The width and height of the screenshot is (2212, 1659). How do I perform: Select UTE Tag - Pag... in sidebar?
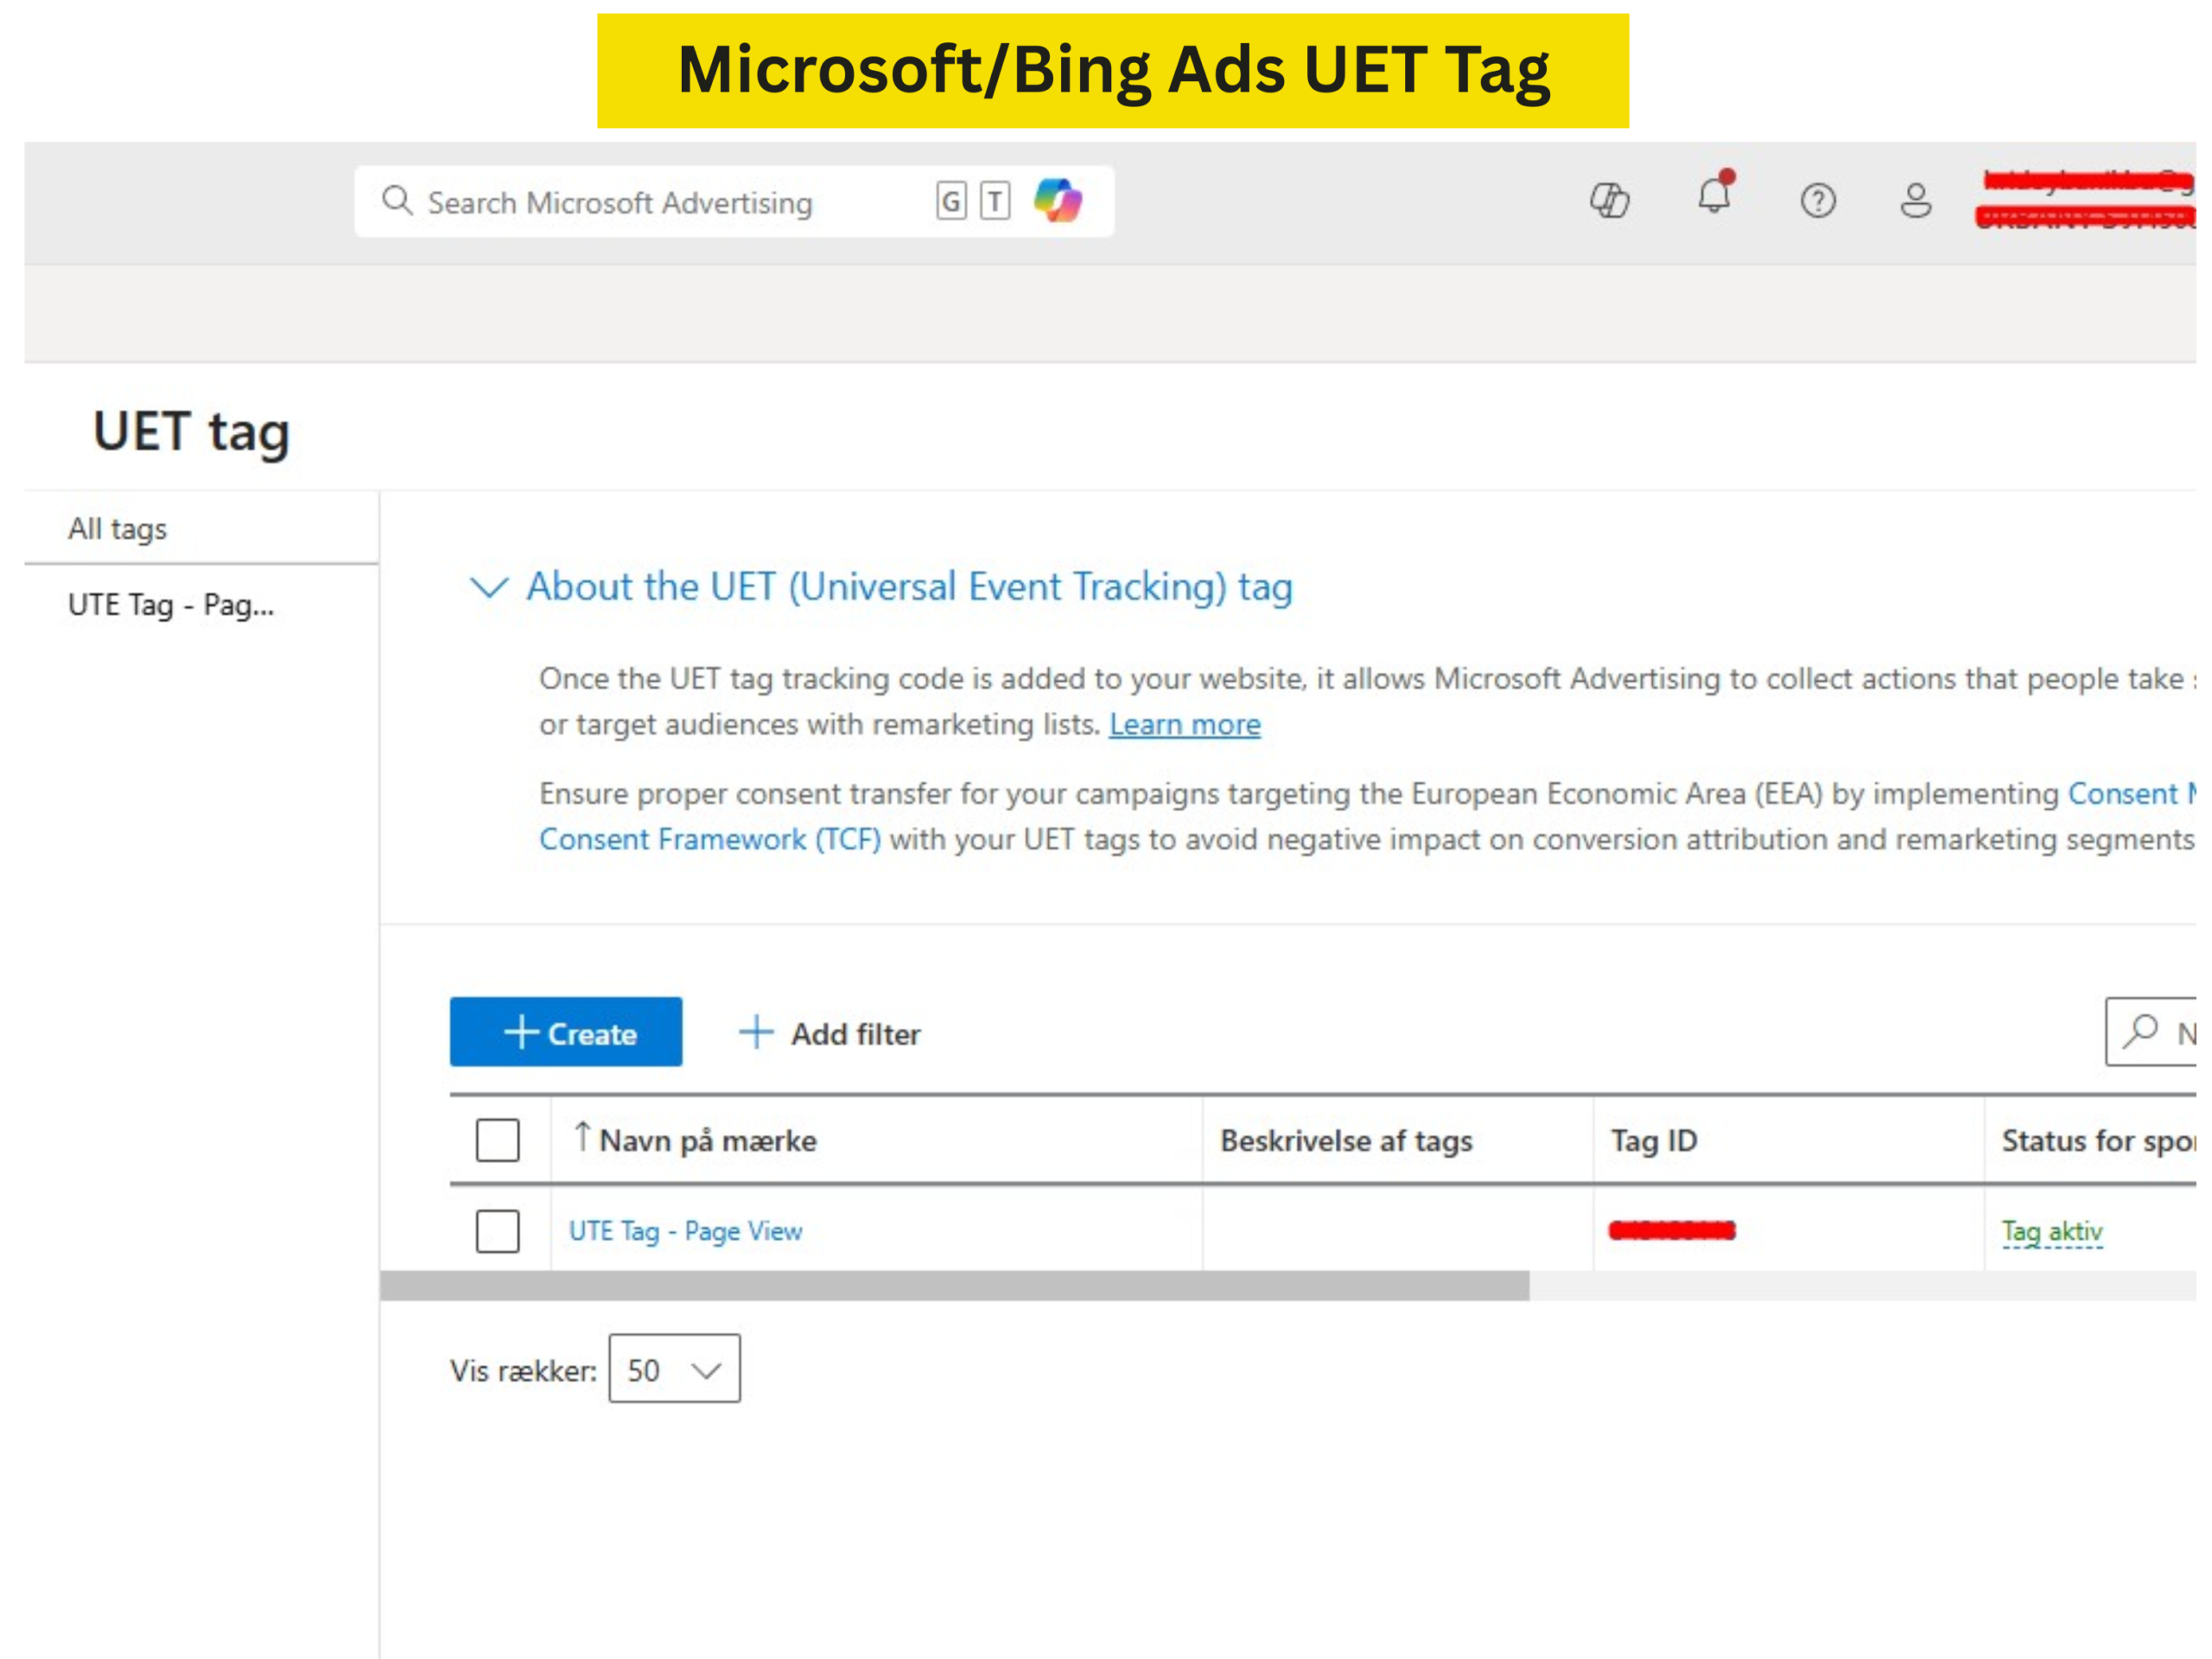tap(170, 605)
